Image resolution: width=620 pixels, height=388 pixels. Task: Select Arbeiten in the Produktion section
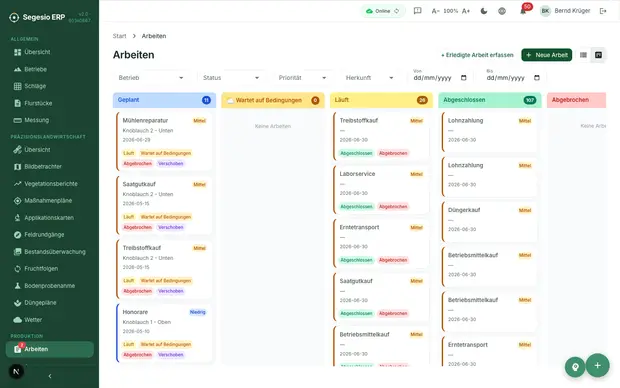point(49,349)
